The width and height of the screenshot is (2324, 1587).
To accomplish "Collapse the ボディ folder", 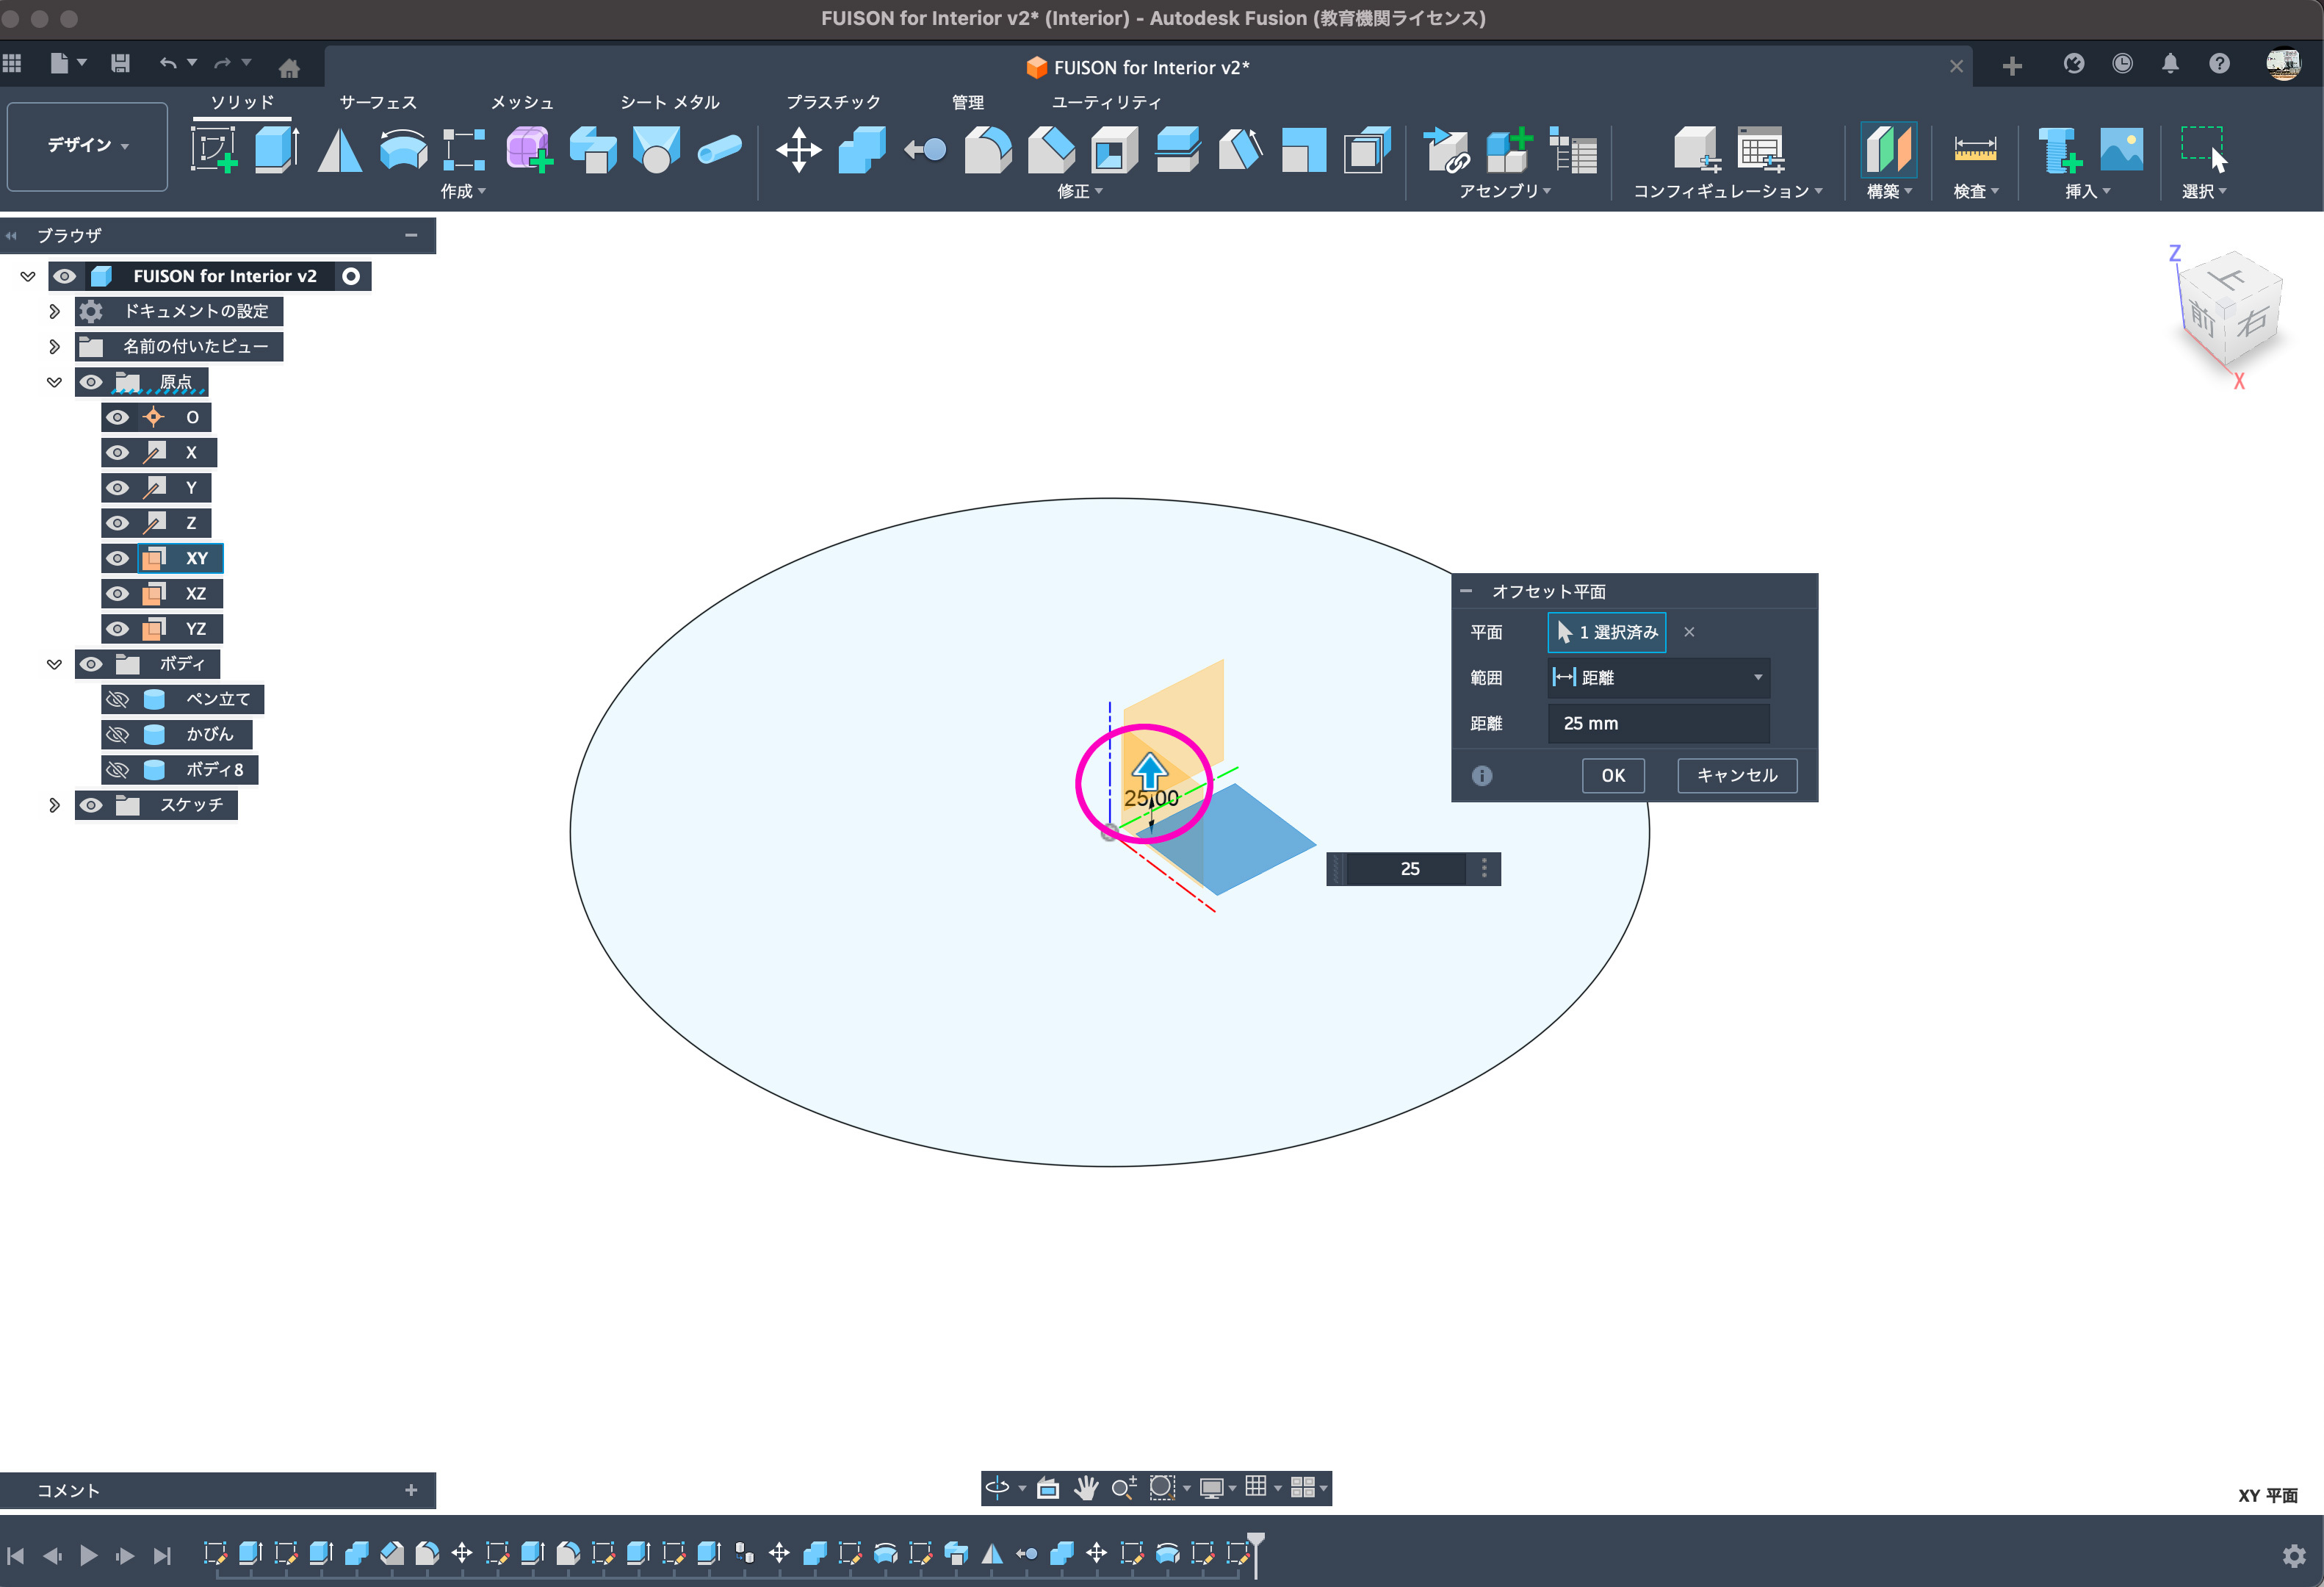I will [x=54, y=664].
